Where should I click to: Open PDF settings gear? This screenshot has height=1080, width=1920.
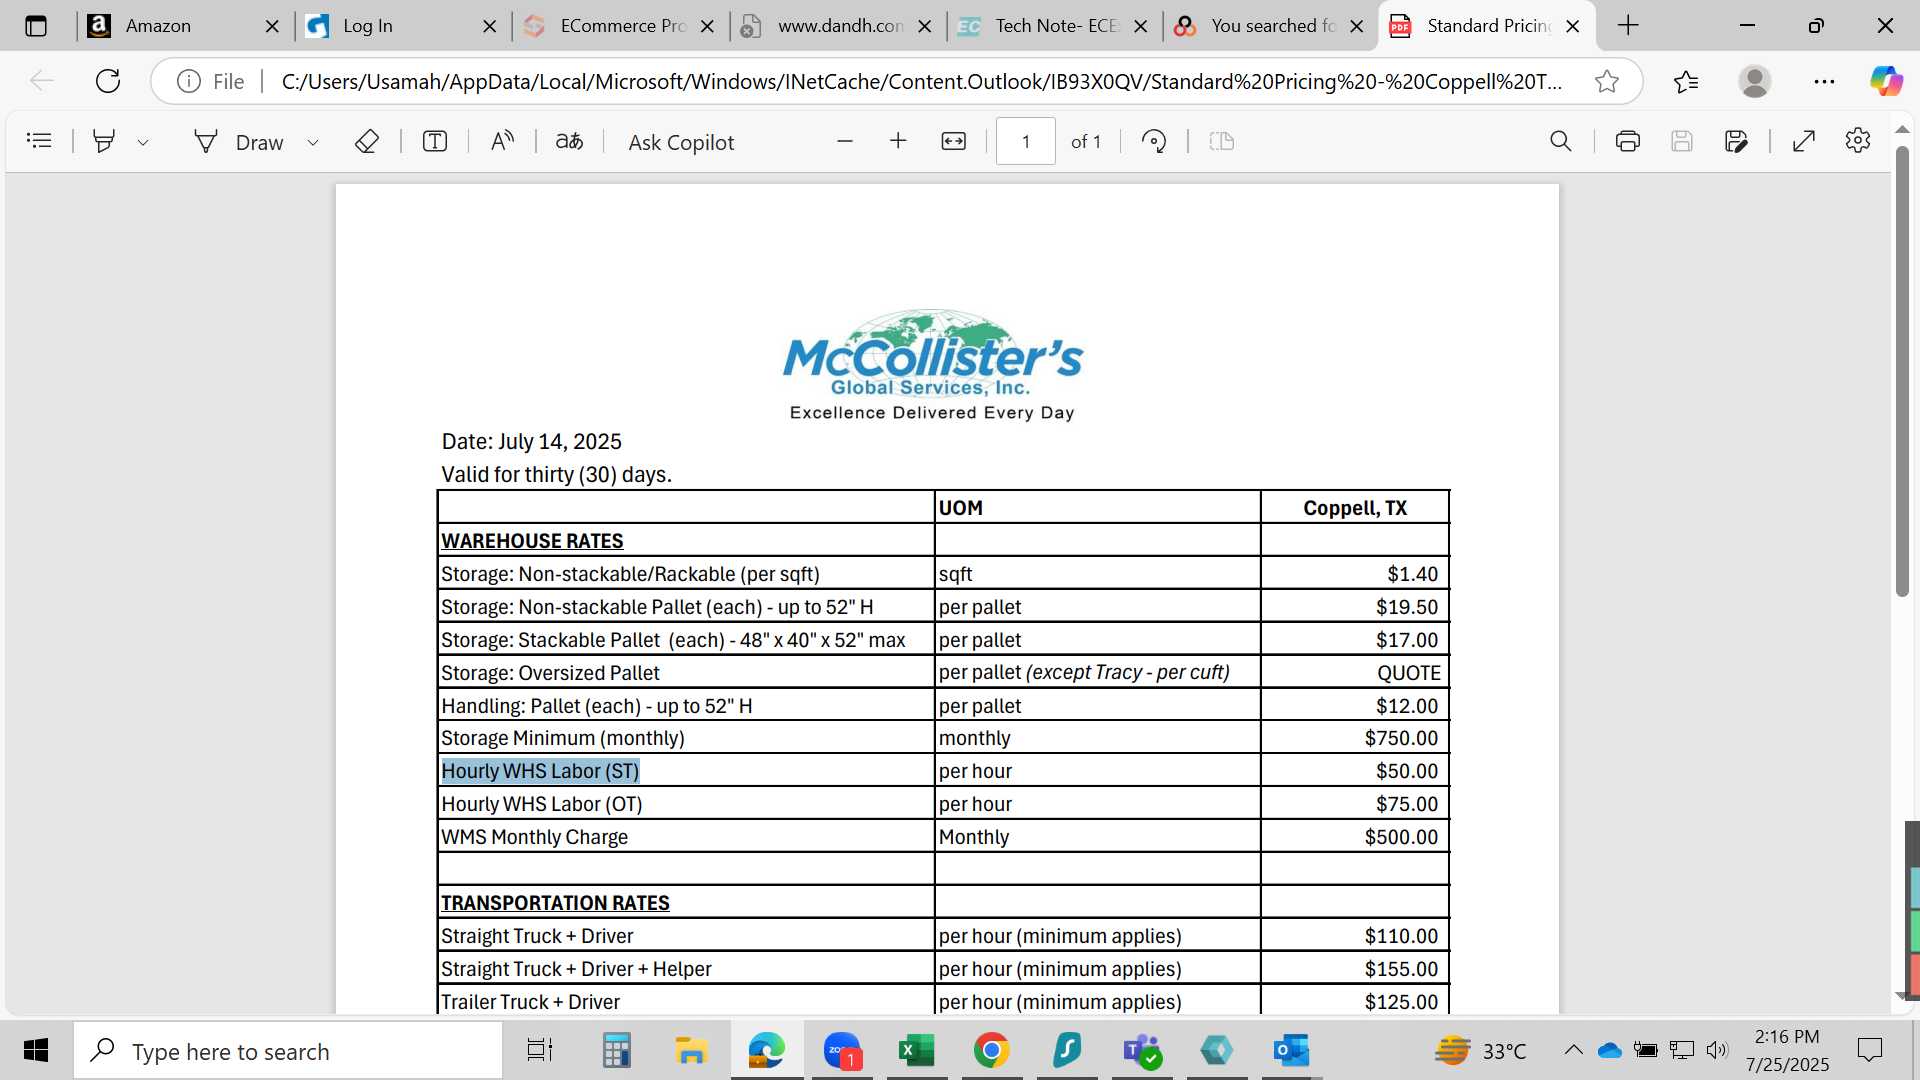[x=1858, y=141]
